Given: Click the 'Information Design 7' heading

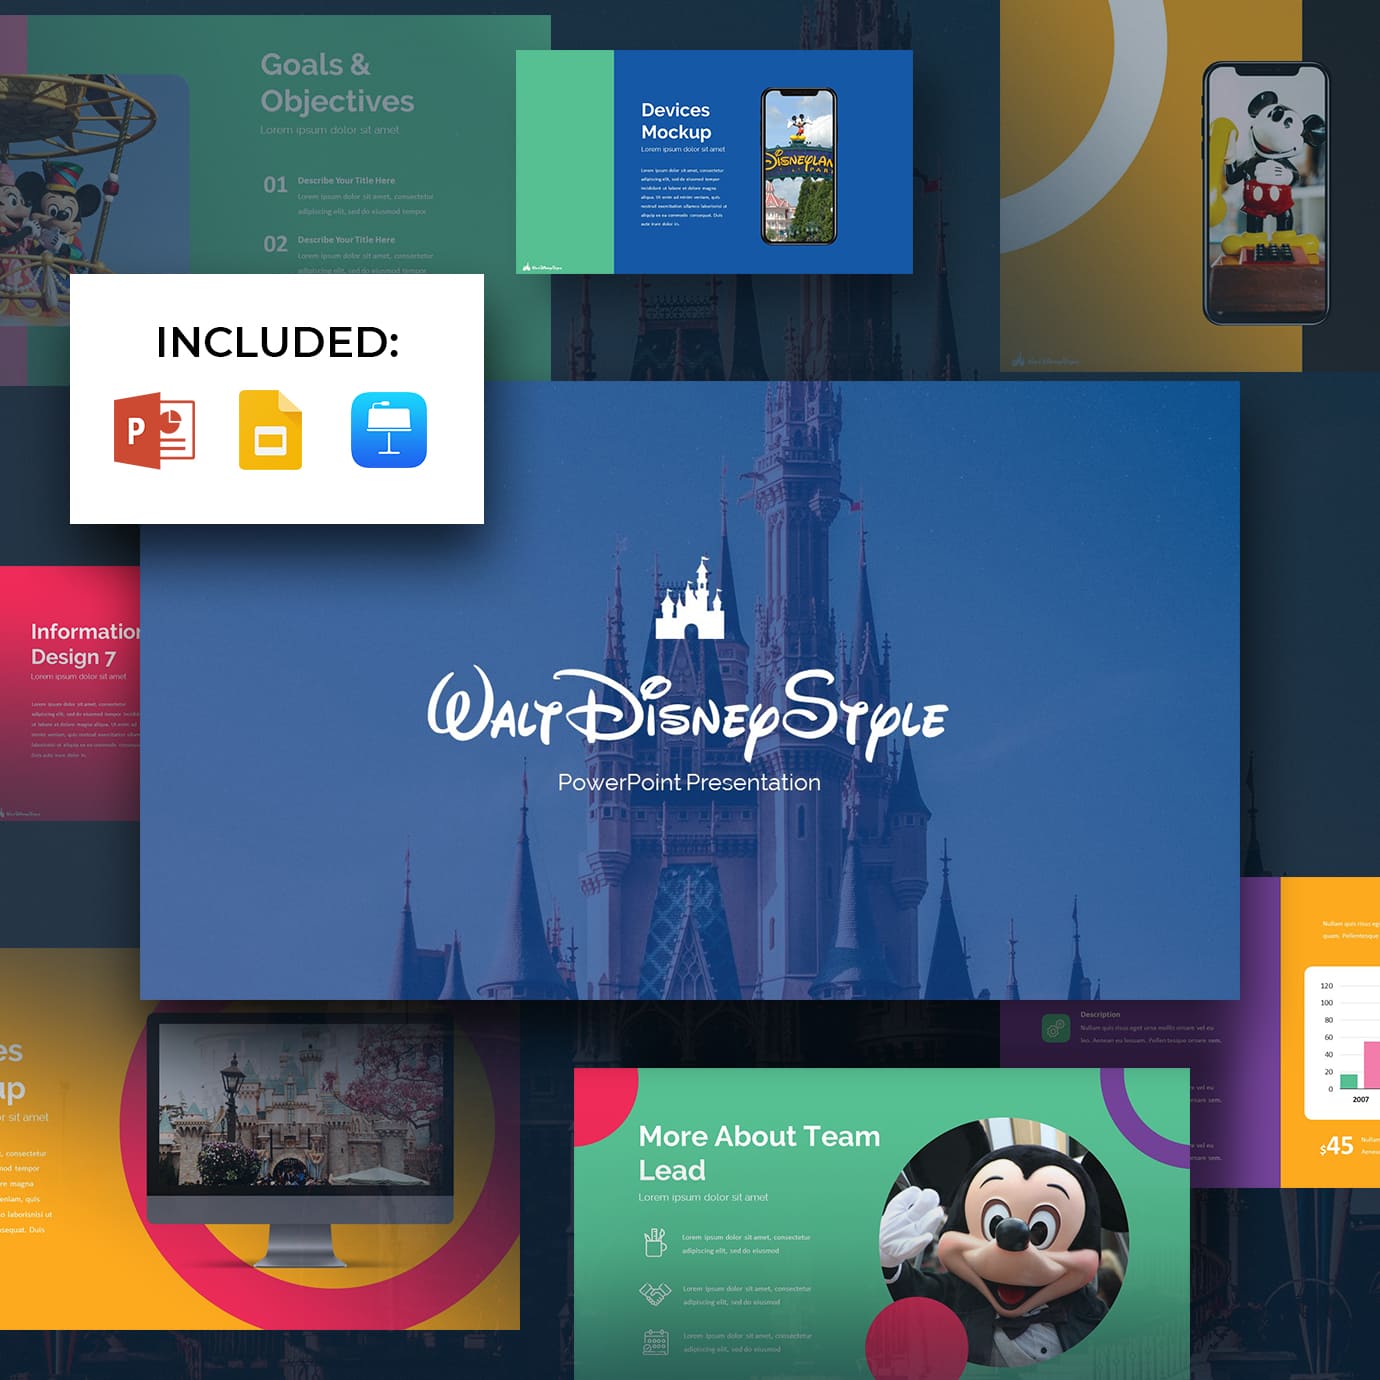Looking at the screenshot, I should point(86,644).
